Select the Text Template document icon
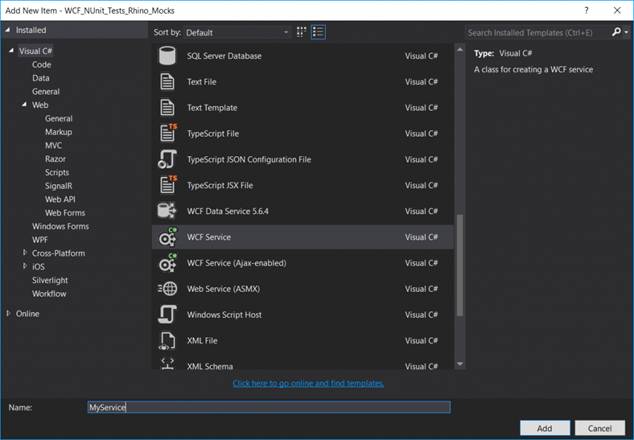 tap(167, 108)
